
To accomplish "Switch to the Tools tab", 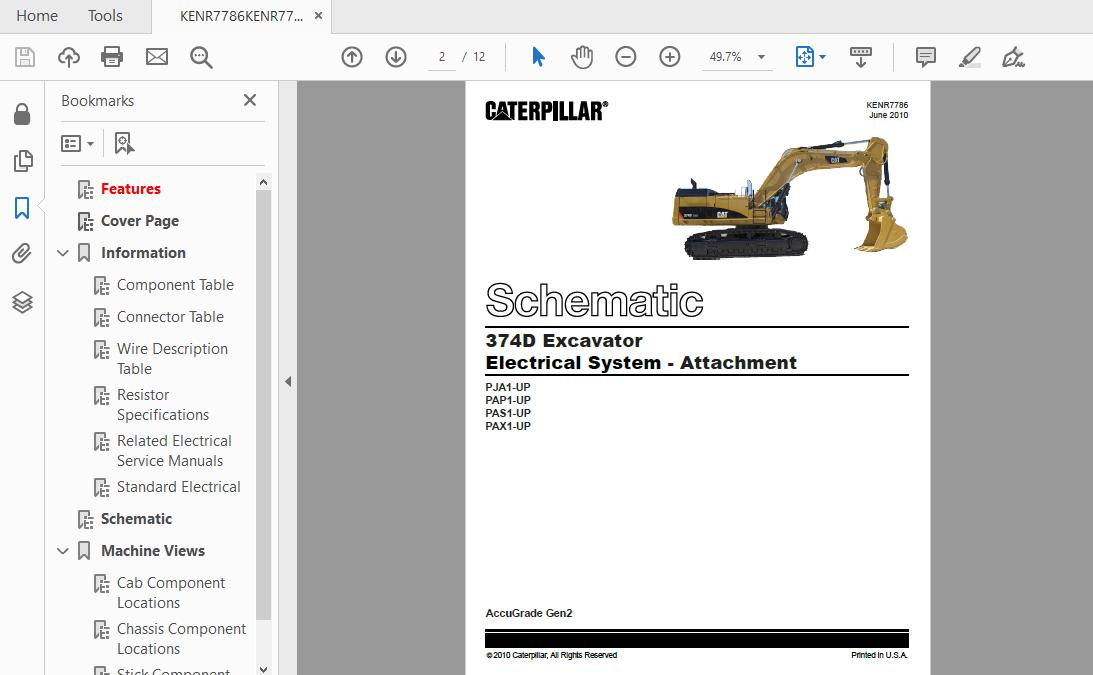I will pyautogui.click(x=105, y=16).
